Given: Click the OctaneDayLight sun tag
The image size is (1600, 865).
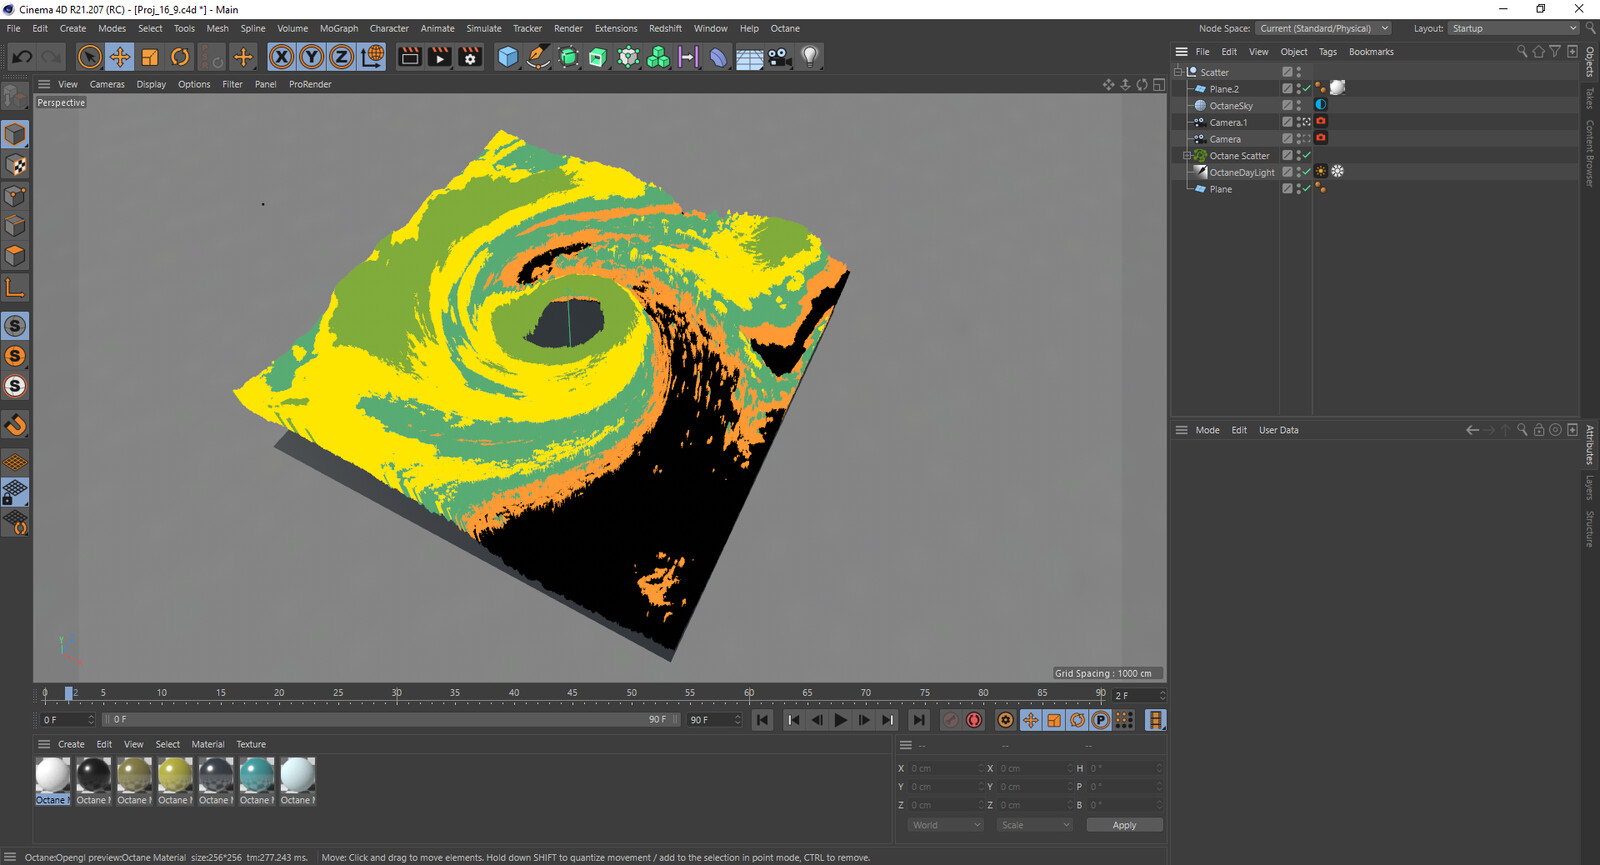Looking at the screenshot, I should [1321, 171].
